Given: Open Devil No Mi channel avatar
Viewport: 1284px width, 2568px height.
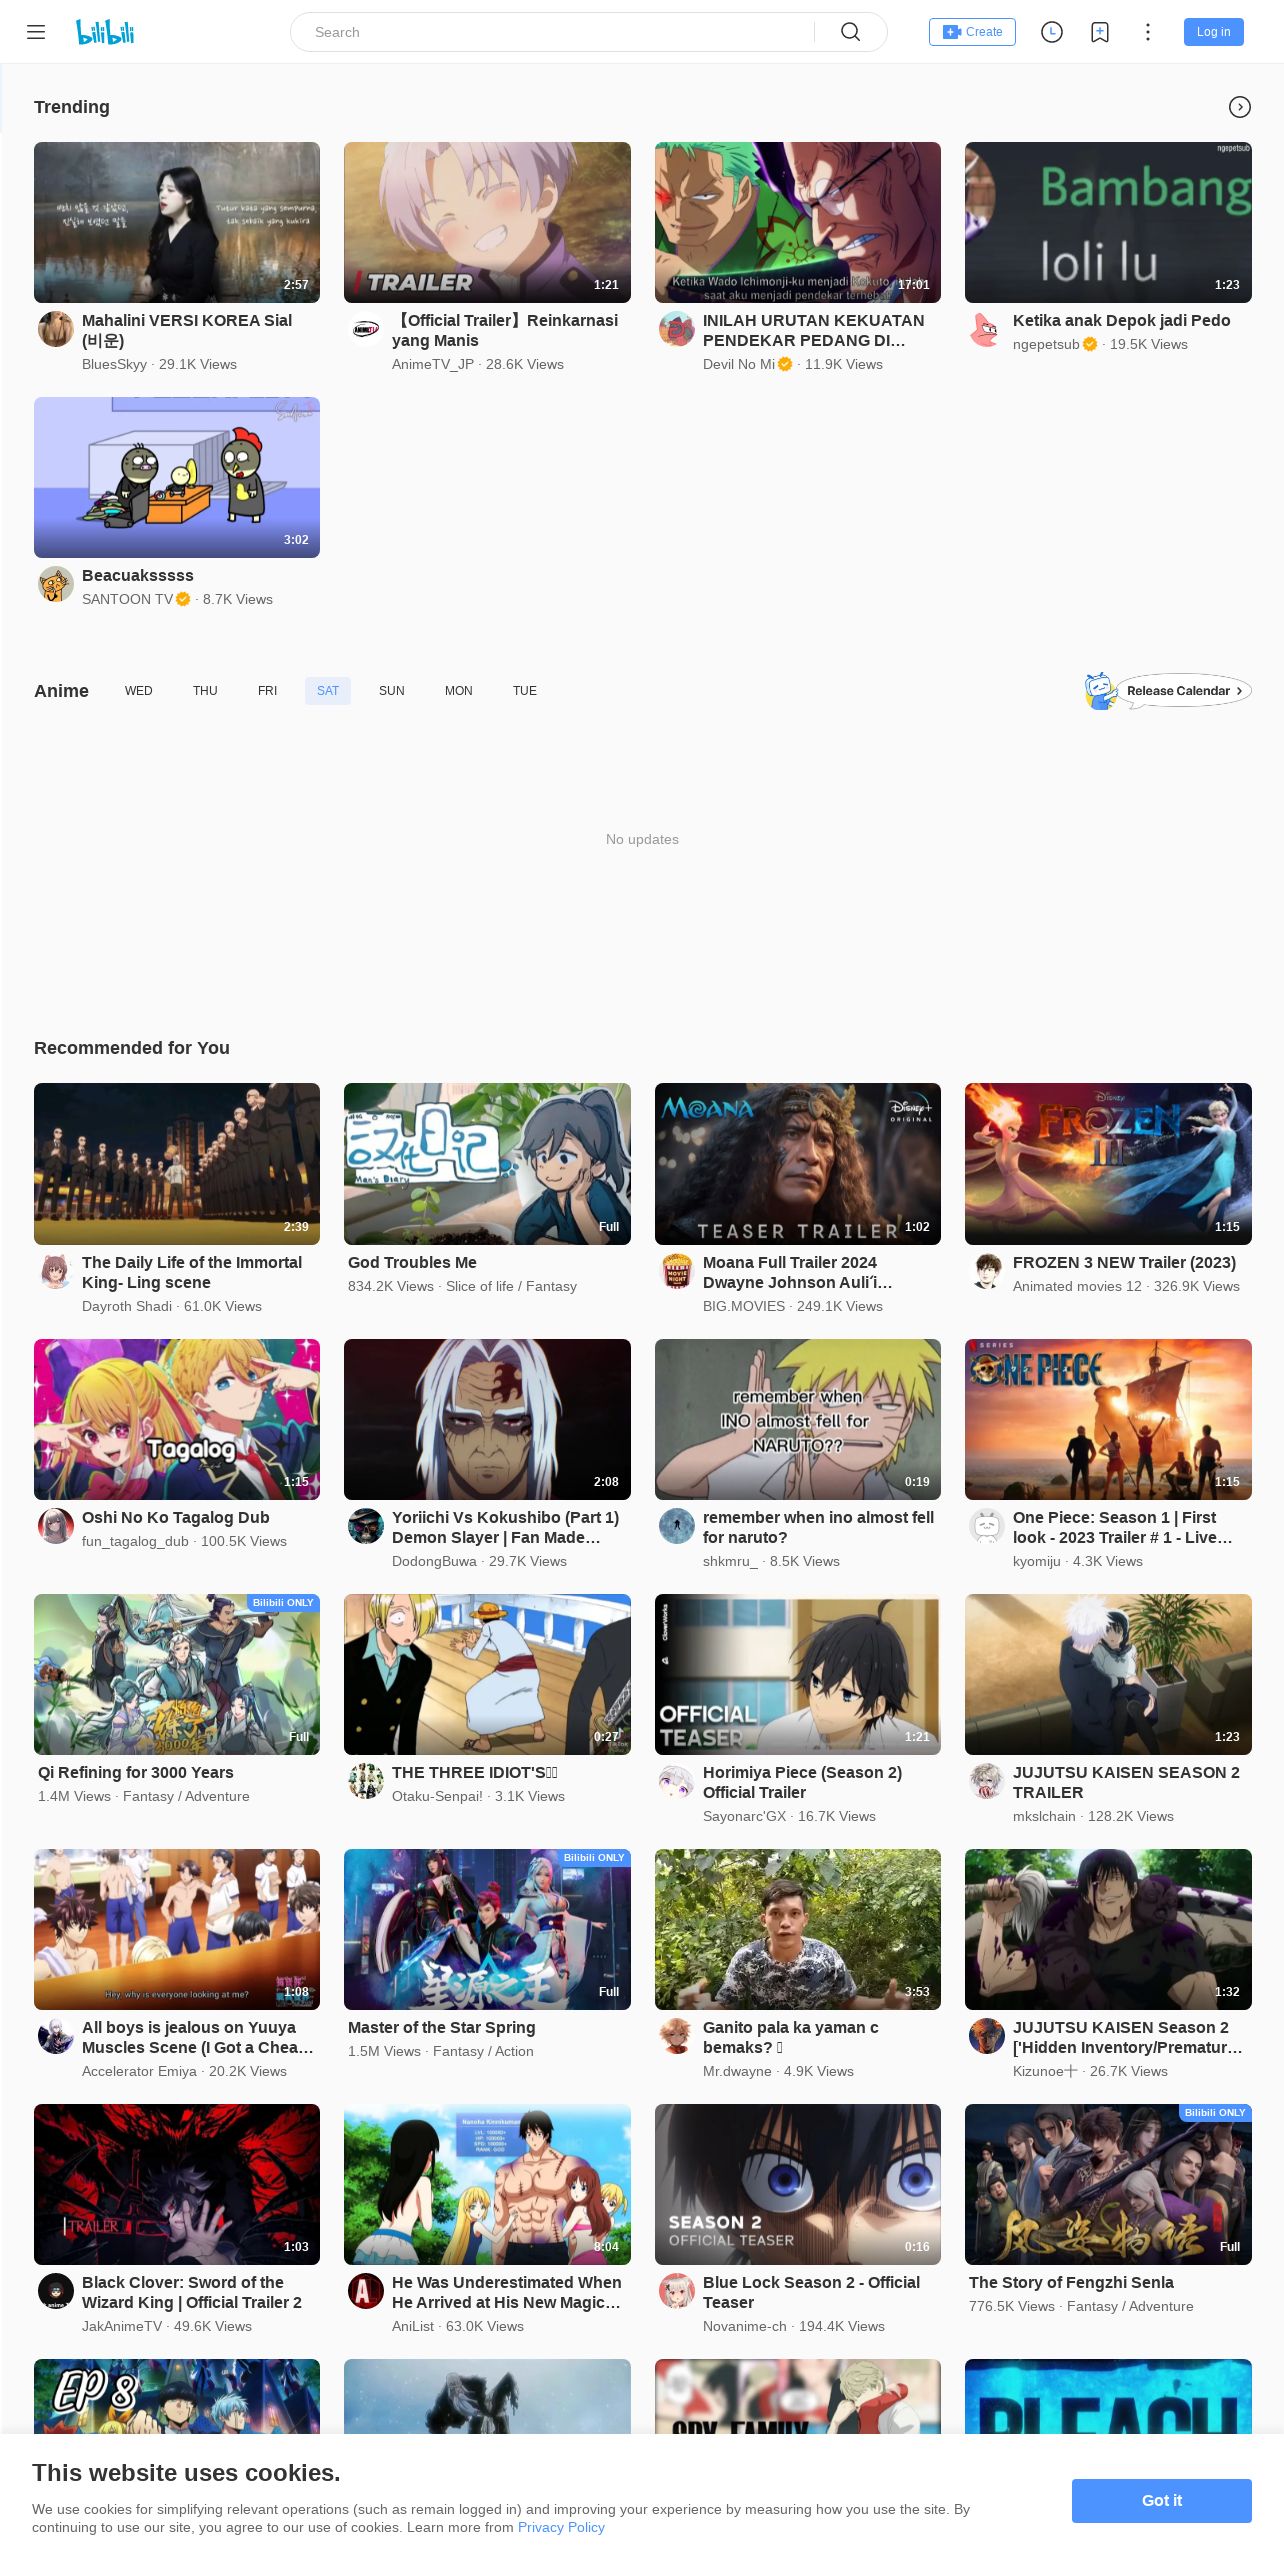Looking at the screenshot, I should [677, 329].
